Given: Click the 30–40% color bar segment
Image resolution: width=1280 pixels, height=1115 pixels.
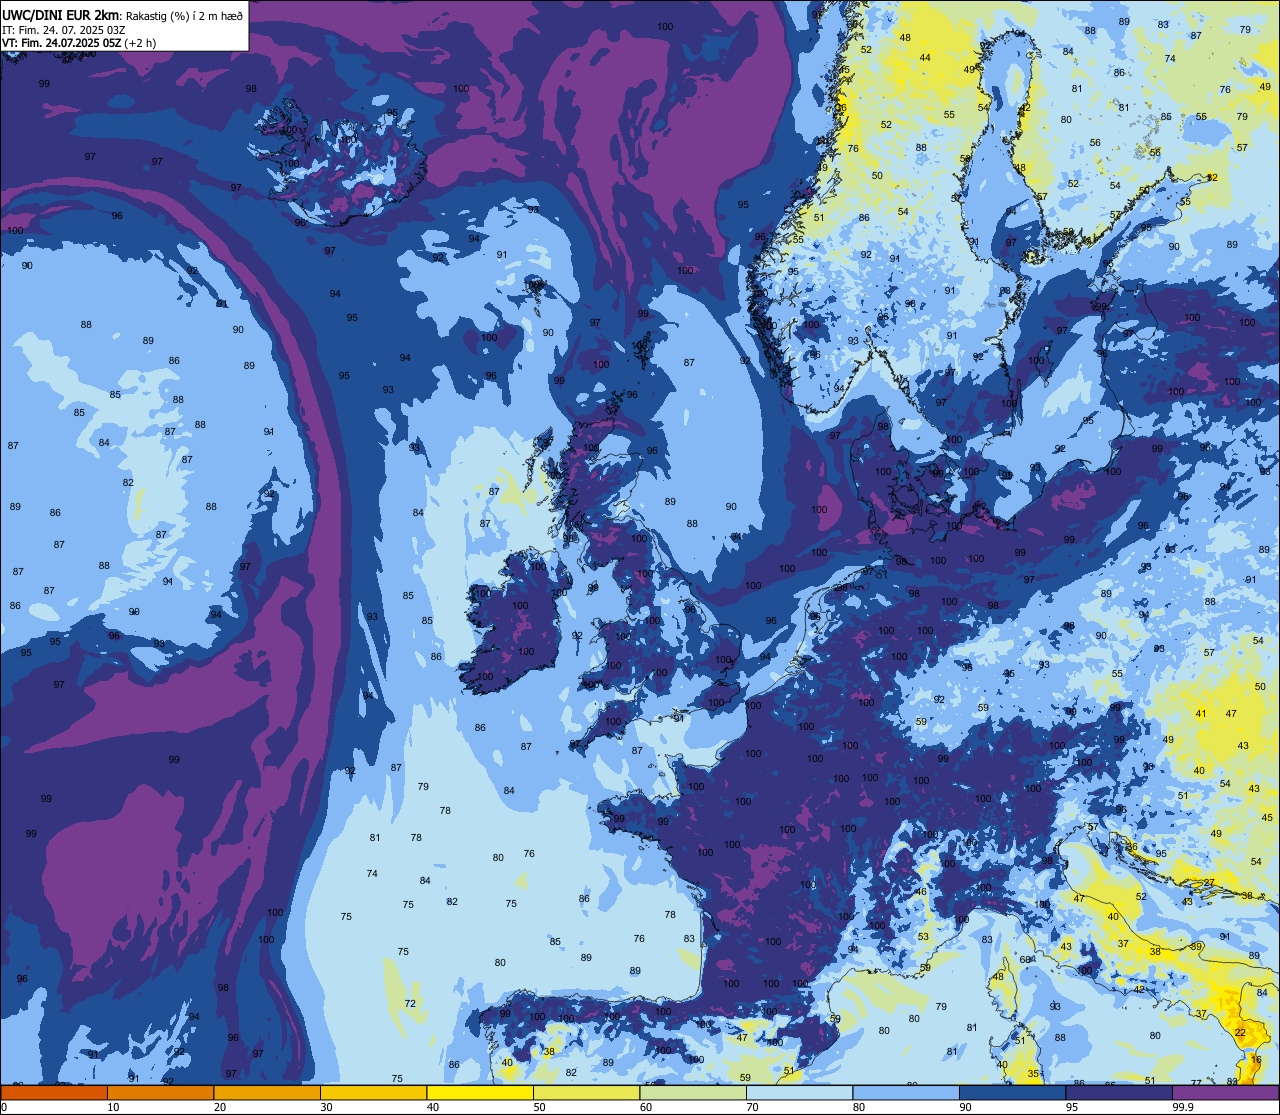Looking at the screenshot, I should tap(373, 1092).
